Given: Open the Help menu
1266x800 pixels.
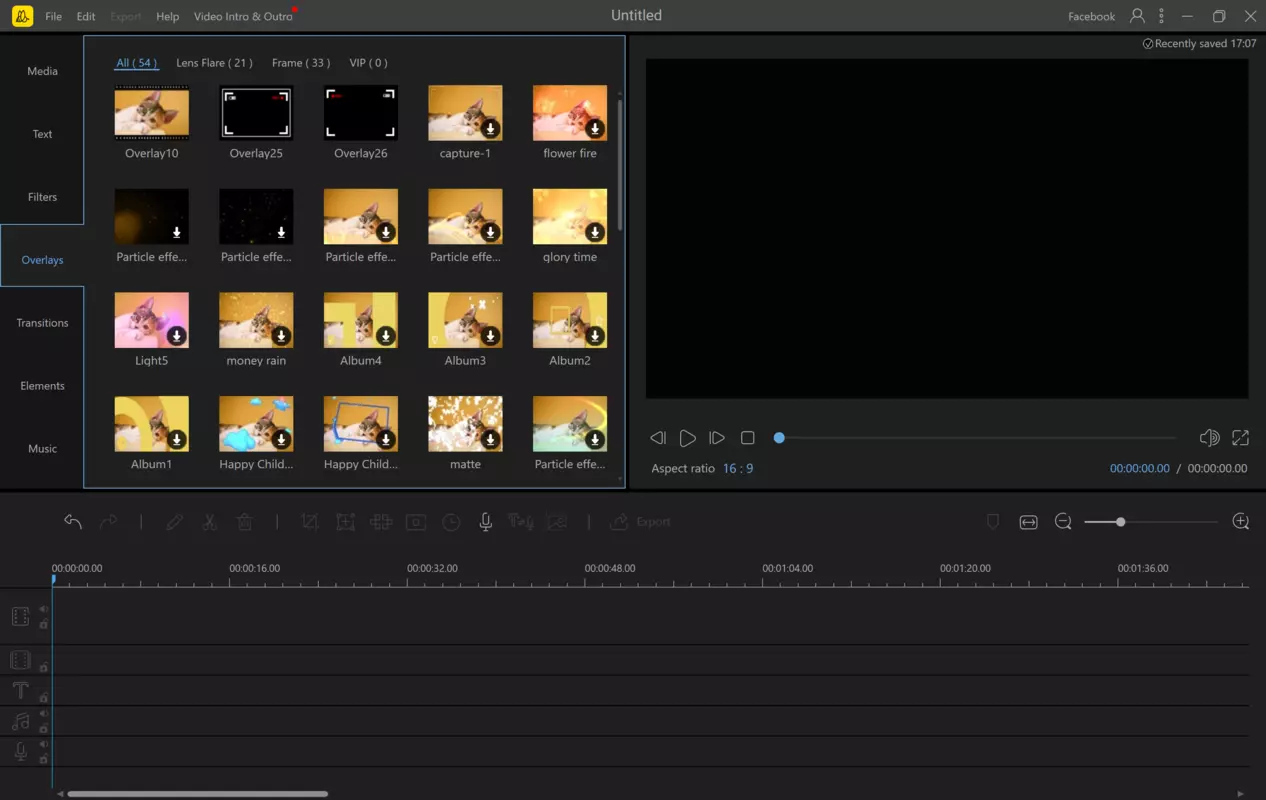Looking at the screenshot, I should pos(168,16).
